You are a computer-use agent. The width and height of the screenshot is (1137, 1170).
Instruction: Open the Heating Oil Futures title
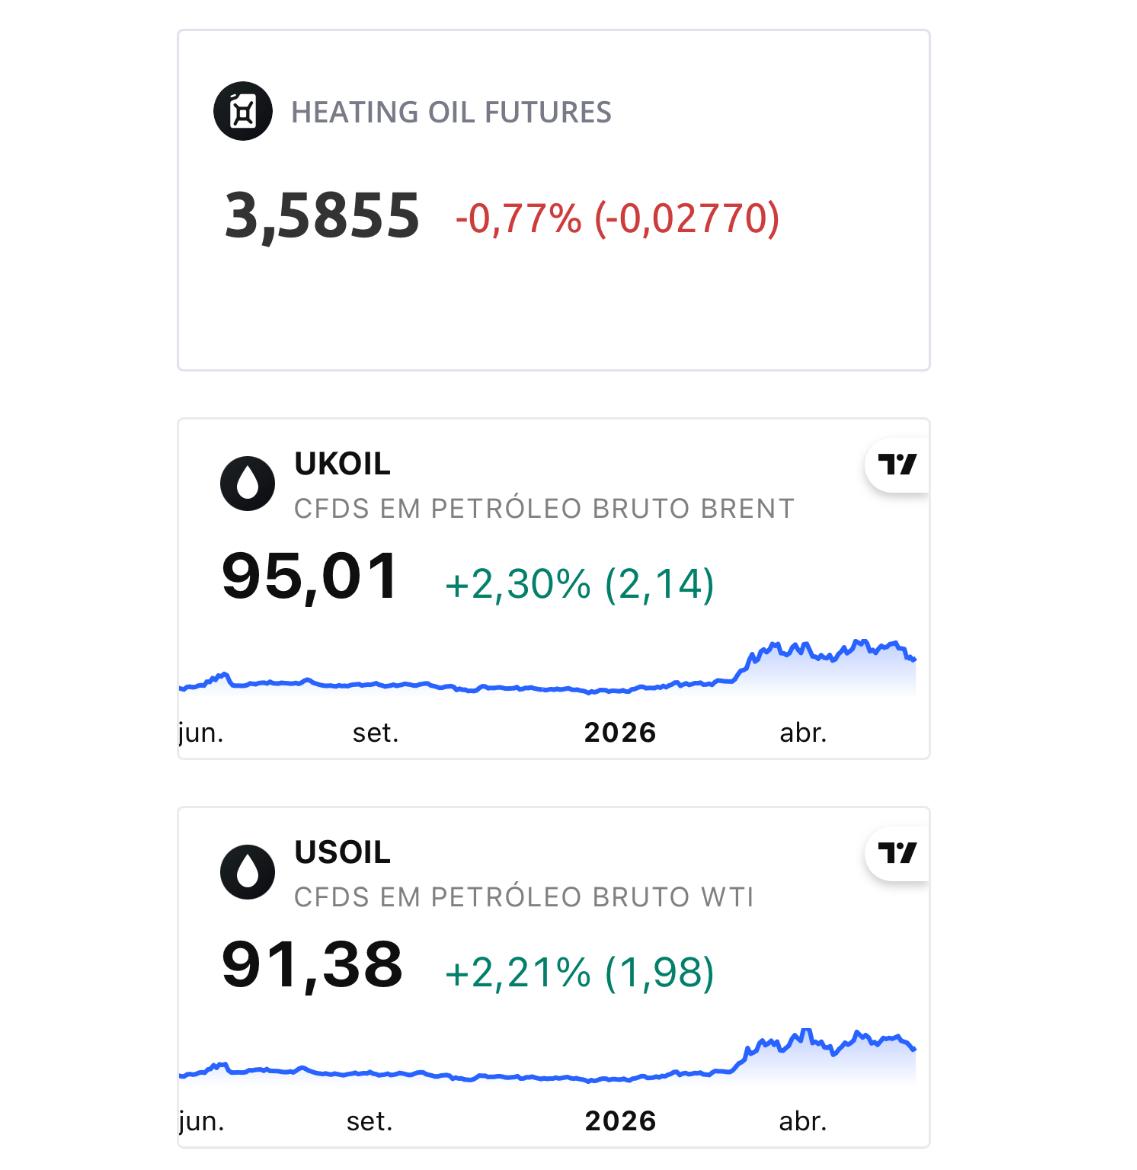point(451,112)
